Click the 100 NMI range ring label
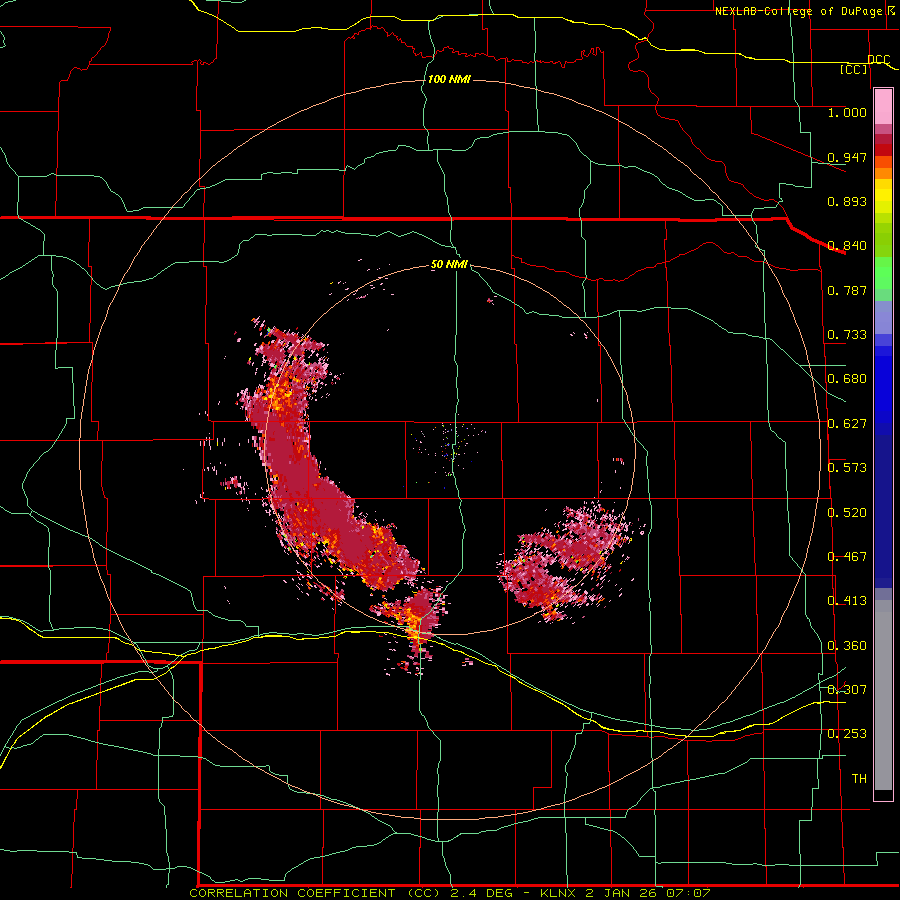This screenshot has width=900, height=900. (449, 79)
